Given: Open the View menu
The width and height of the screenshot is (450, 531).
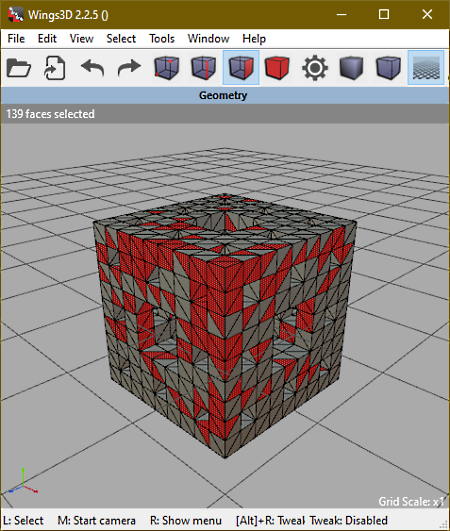Looking at the screenshot, I should [x=82, y=39].
